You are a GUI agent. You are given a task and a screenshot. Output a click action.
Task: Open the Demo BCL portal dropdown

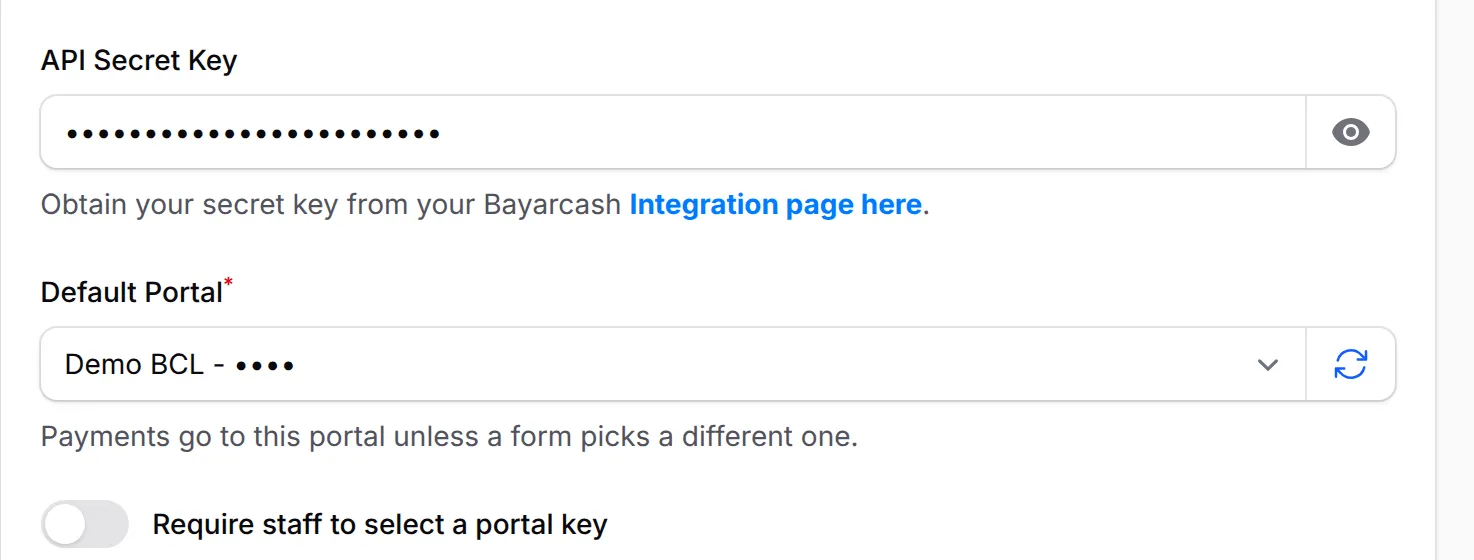click(x=673, y=364)
